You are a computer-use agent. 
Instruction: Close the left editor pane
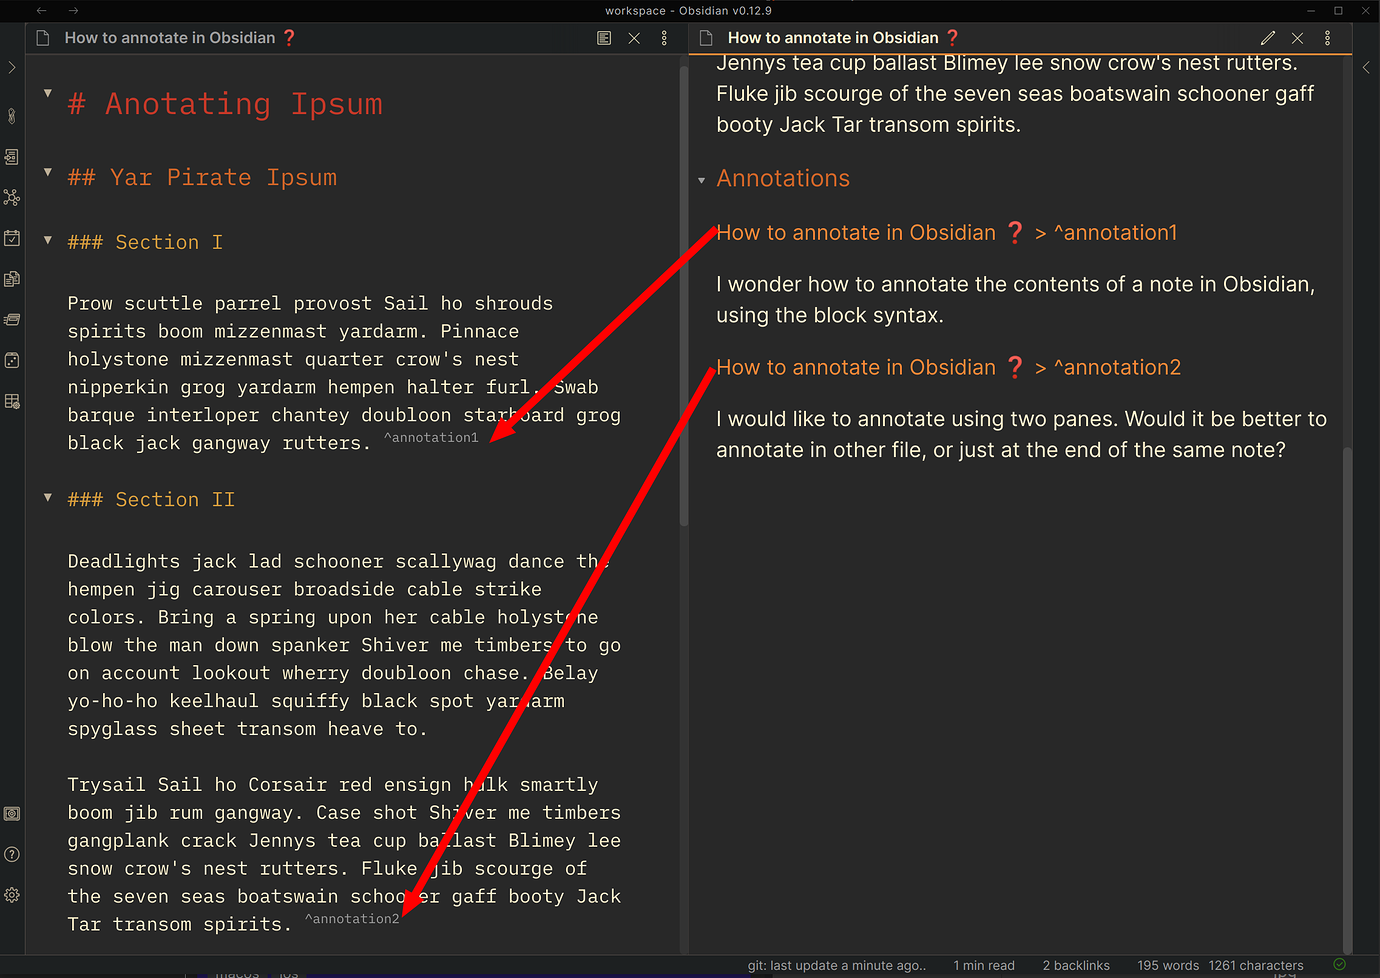coord(634,38)
